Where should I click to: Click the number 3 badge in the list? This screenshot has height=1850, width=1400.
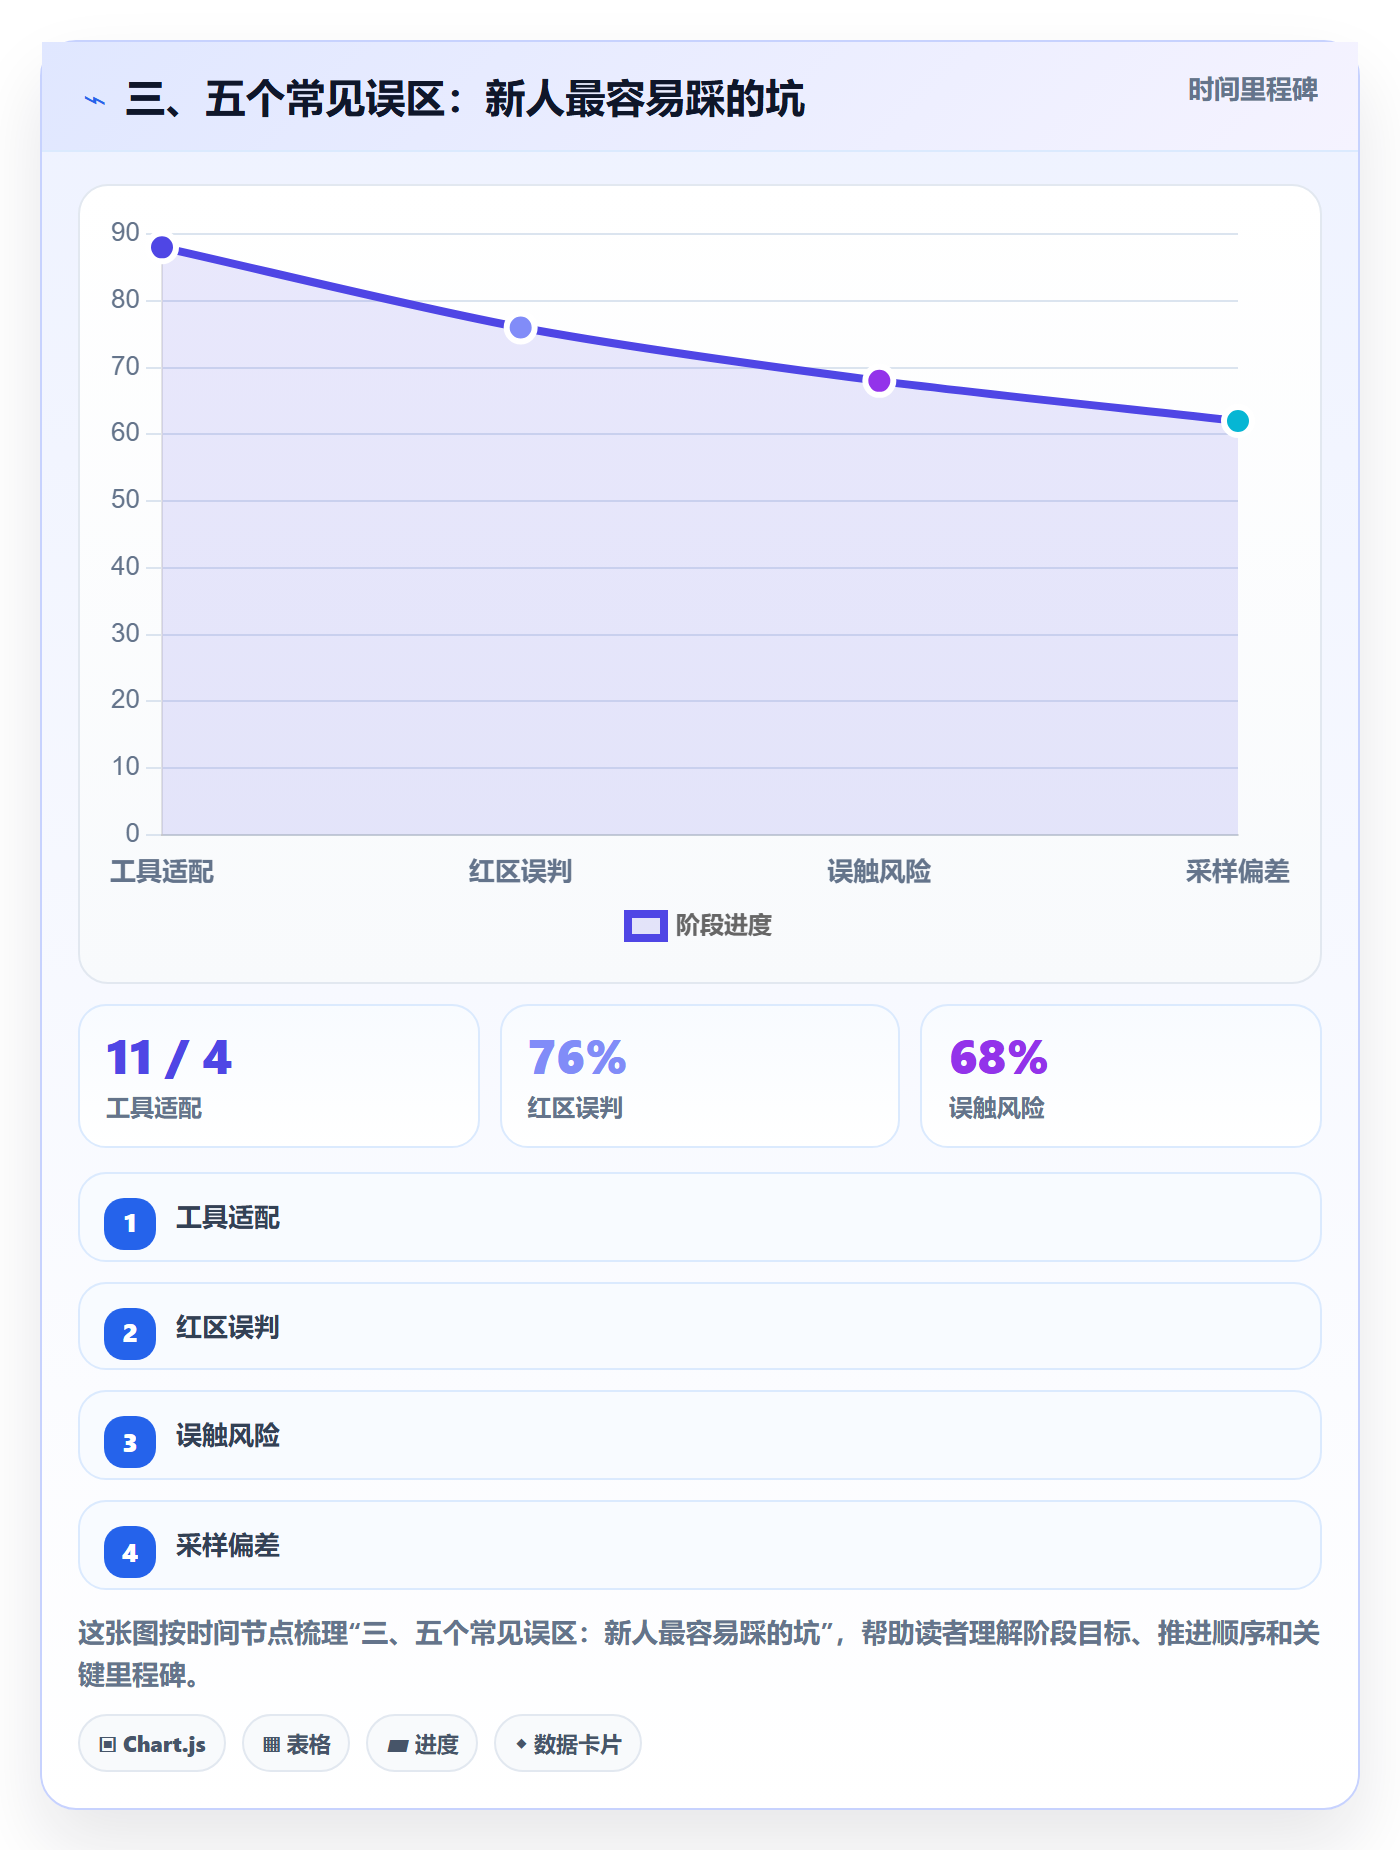[130, 1442]
